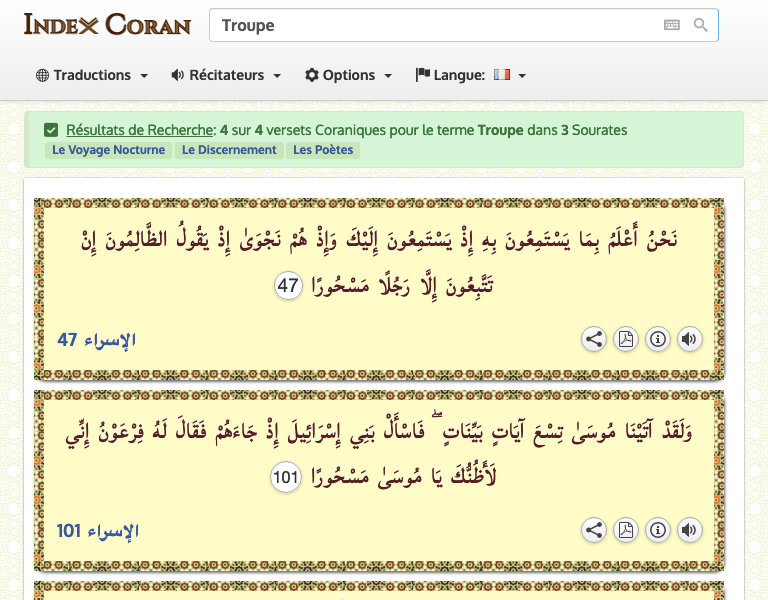Open PDF export for verse 47
The width and height of the screenshot is (768, 600).
tap(625, 339)
